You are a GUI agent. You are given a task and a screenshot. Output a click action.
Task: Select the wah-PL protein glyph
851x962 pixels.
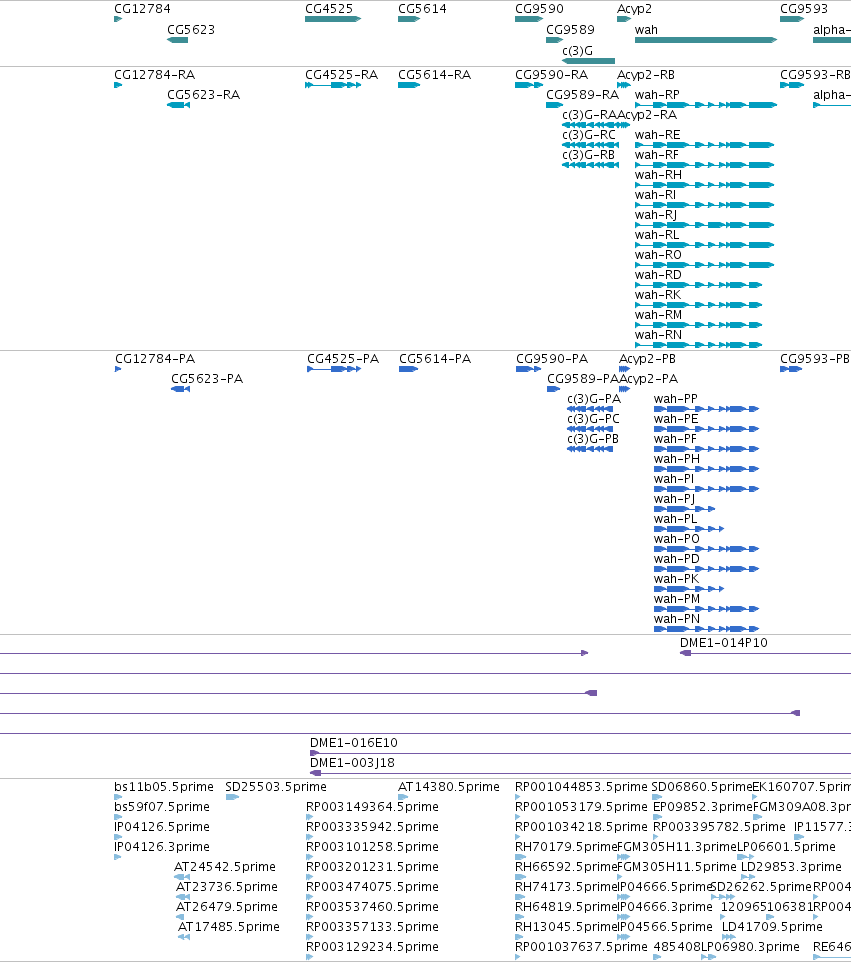point(689,529)
